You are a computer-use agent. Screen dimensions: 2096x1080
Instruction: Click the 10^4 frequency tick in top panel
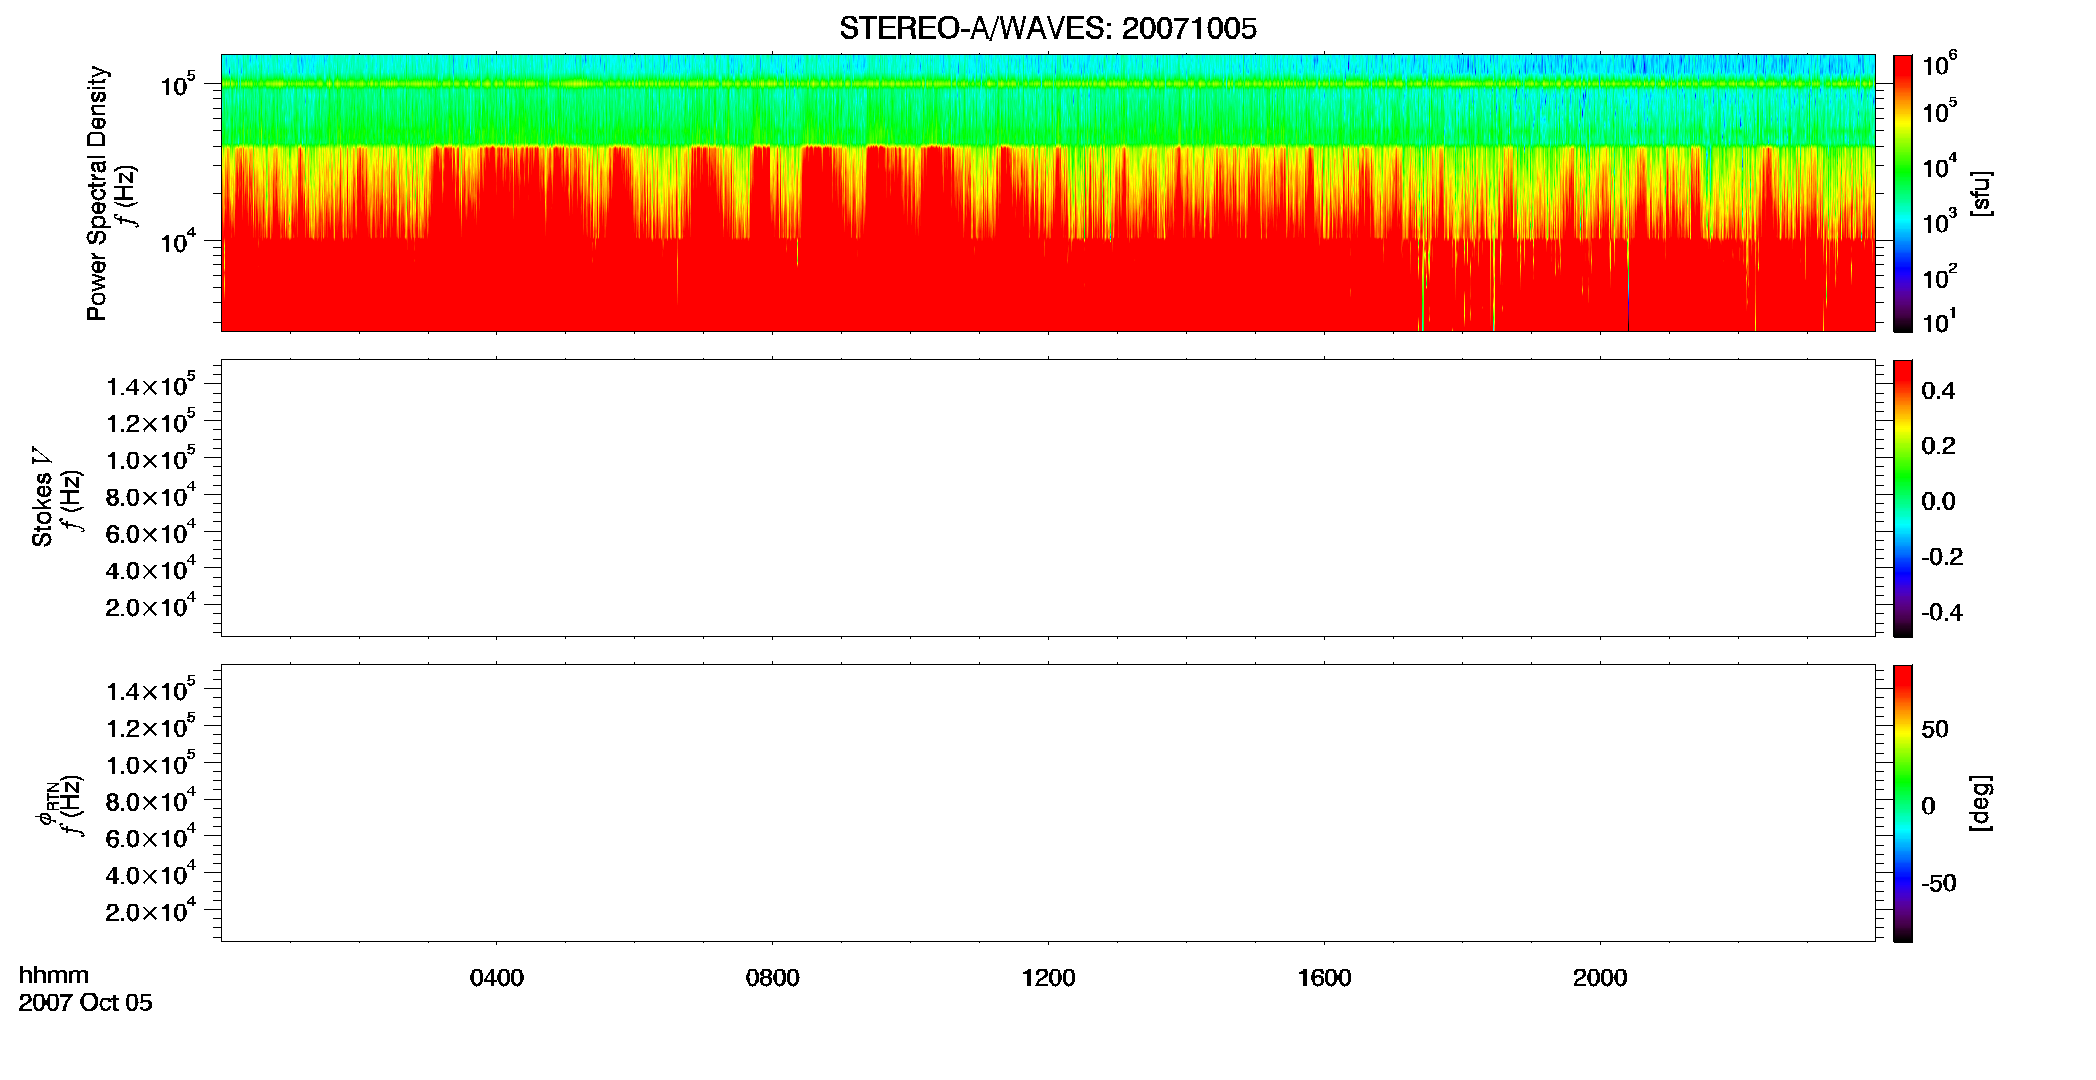(x=178, y=241)
